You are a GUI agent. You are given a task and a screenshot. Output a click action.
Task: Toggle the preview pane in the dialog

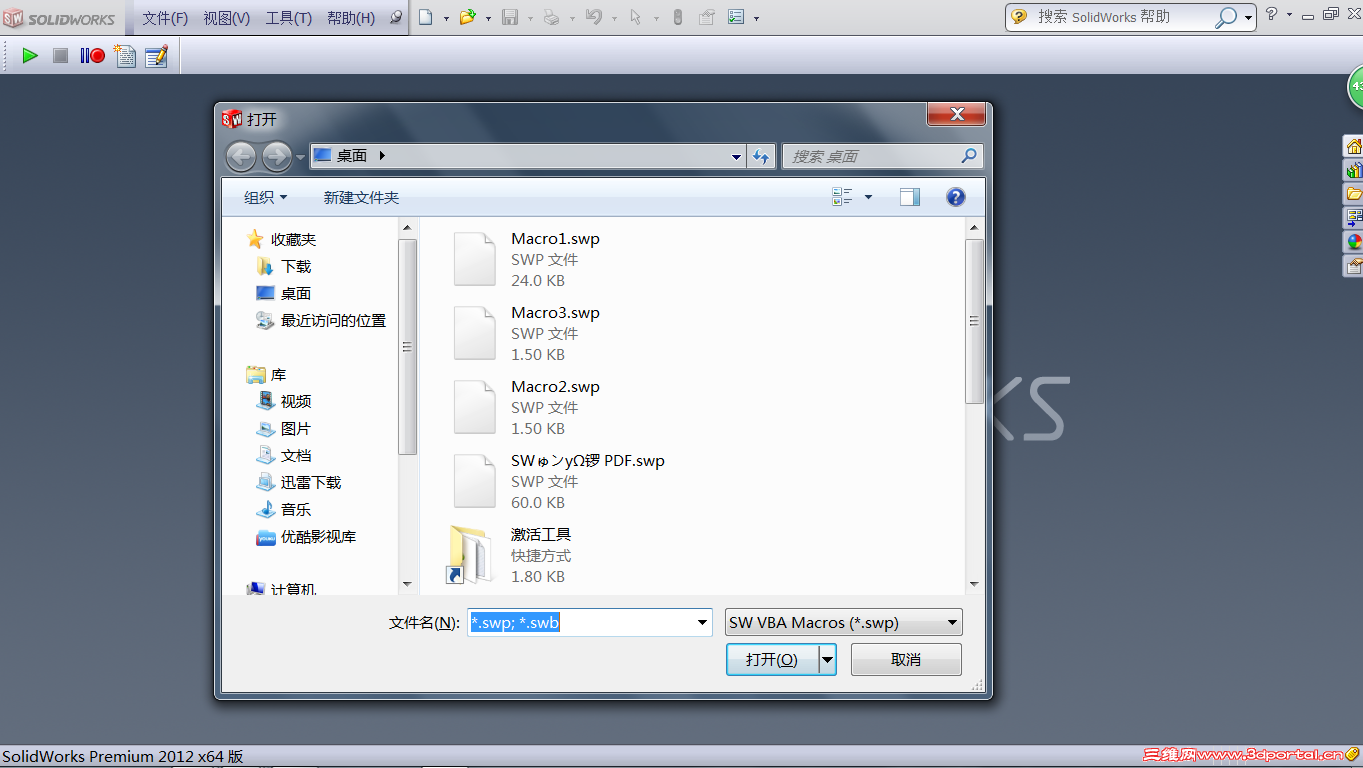pos(909,196)
